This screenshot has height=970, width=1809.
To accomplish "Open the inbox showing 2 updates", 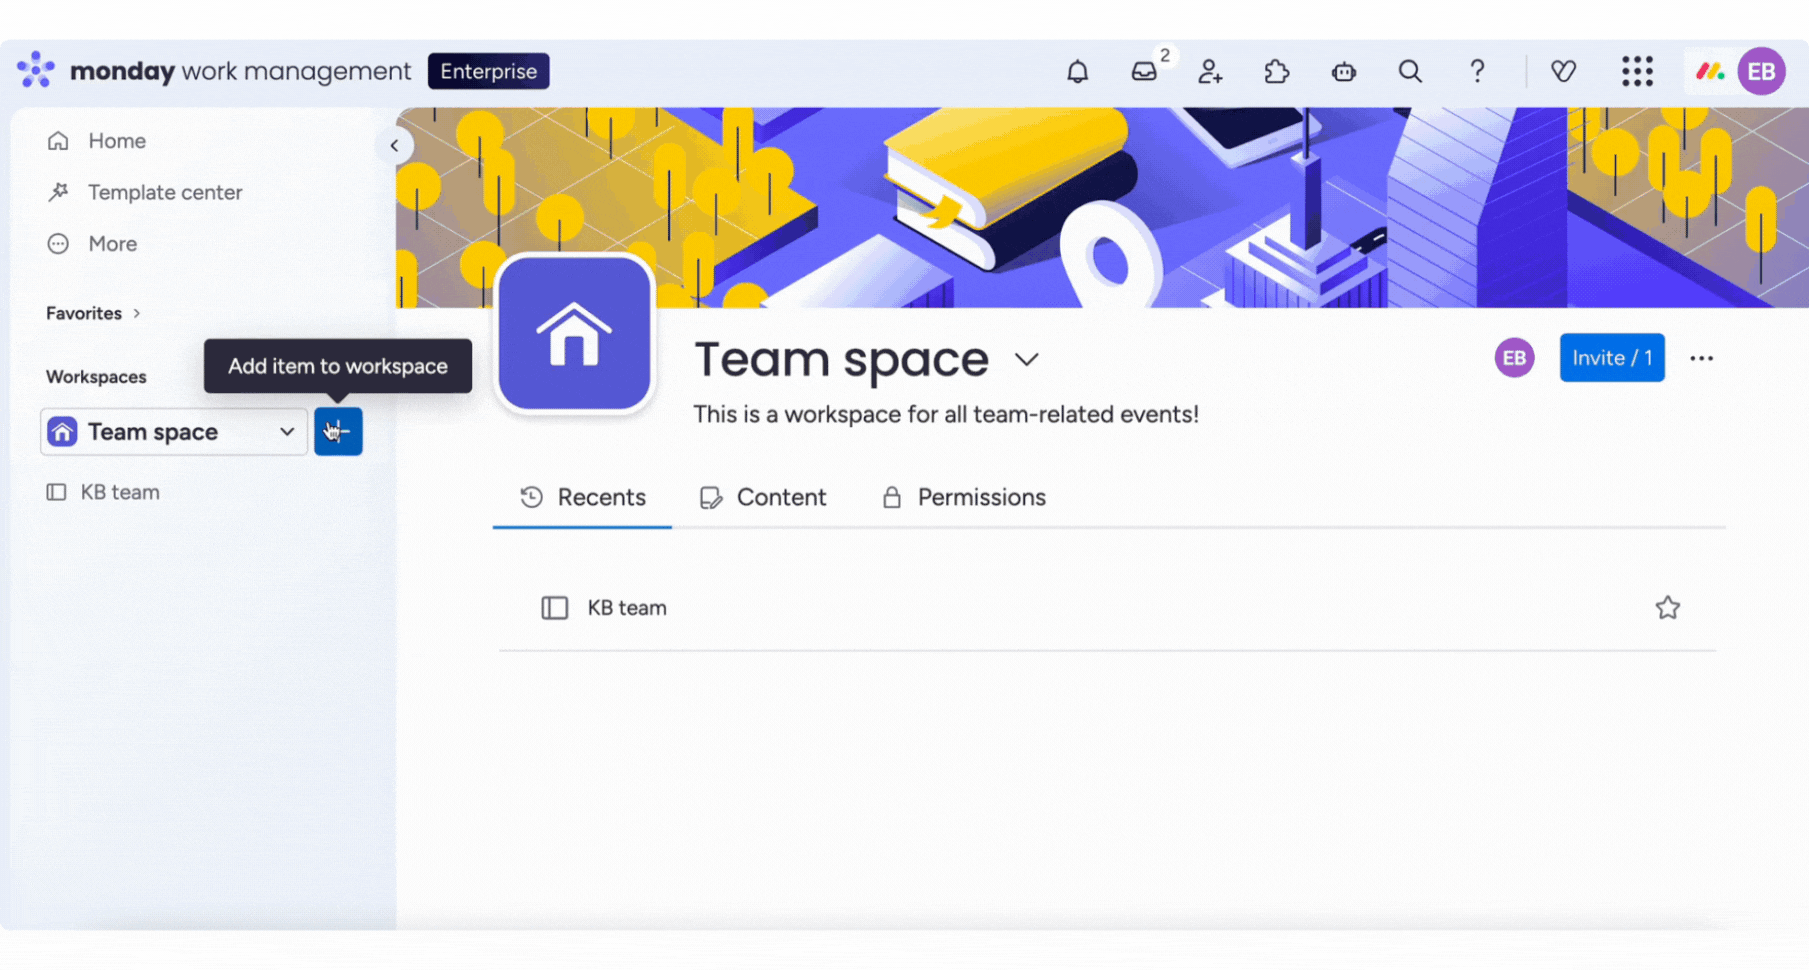I will (1144, 71).
